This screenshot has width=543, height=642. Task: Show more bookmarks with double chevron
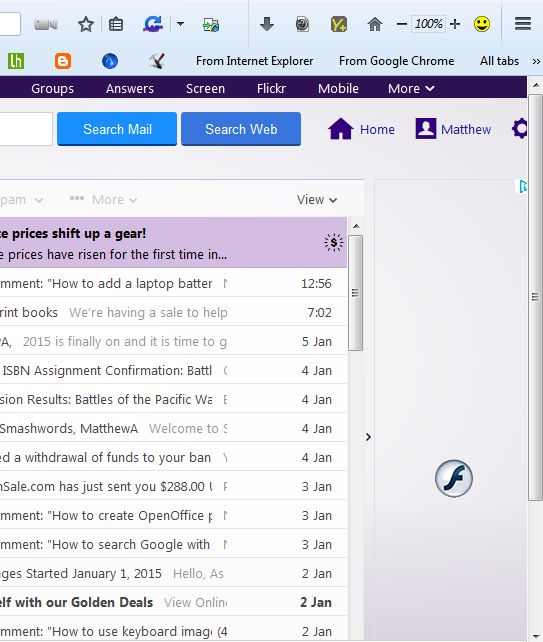tap(536, 61)
